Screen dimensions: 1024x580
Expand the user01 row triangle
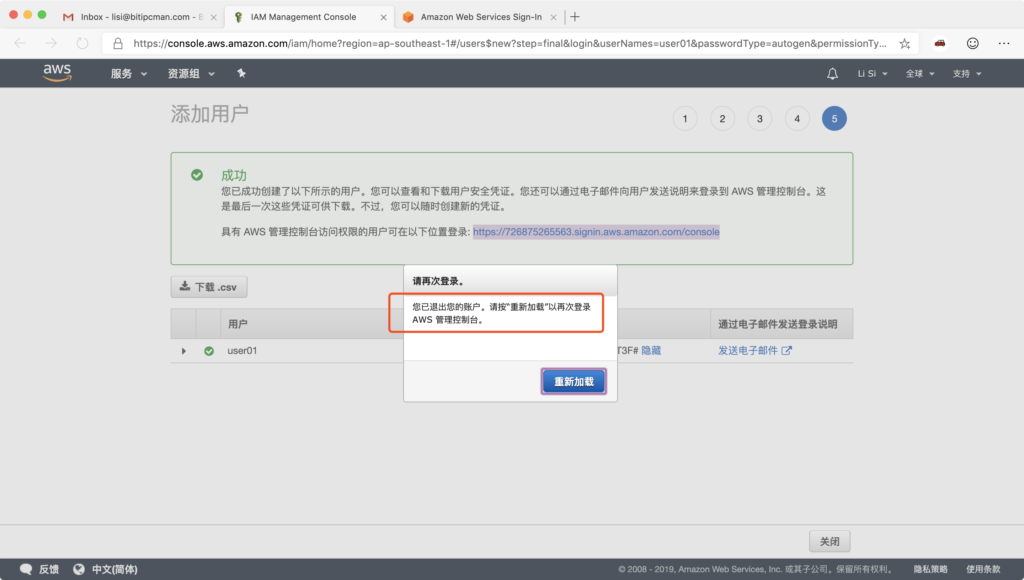pyautogui.click(x=184, y=351)
